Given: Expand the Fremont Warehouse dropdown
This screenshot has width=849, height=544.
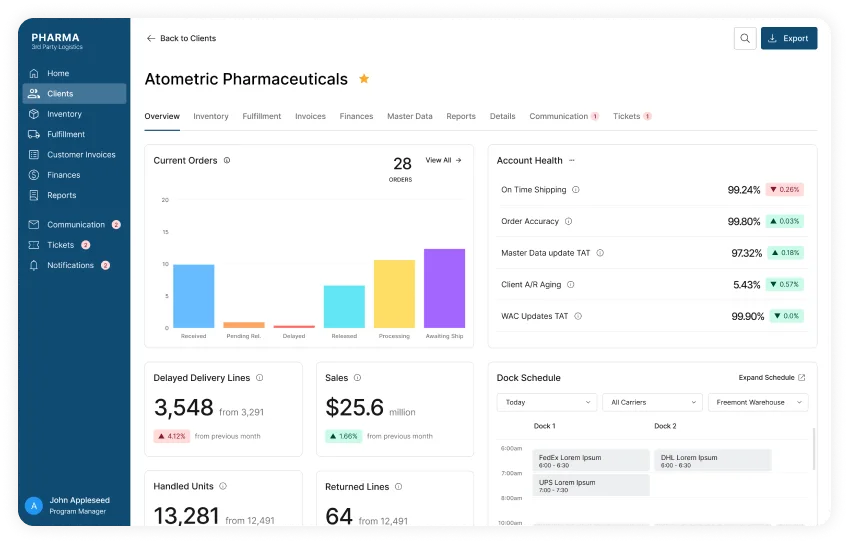Looking at the screenshot, I should (758, 402).
